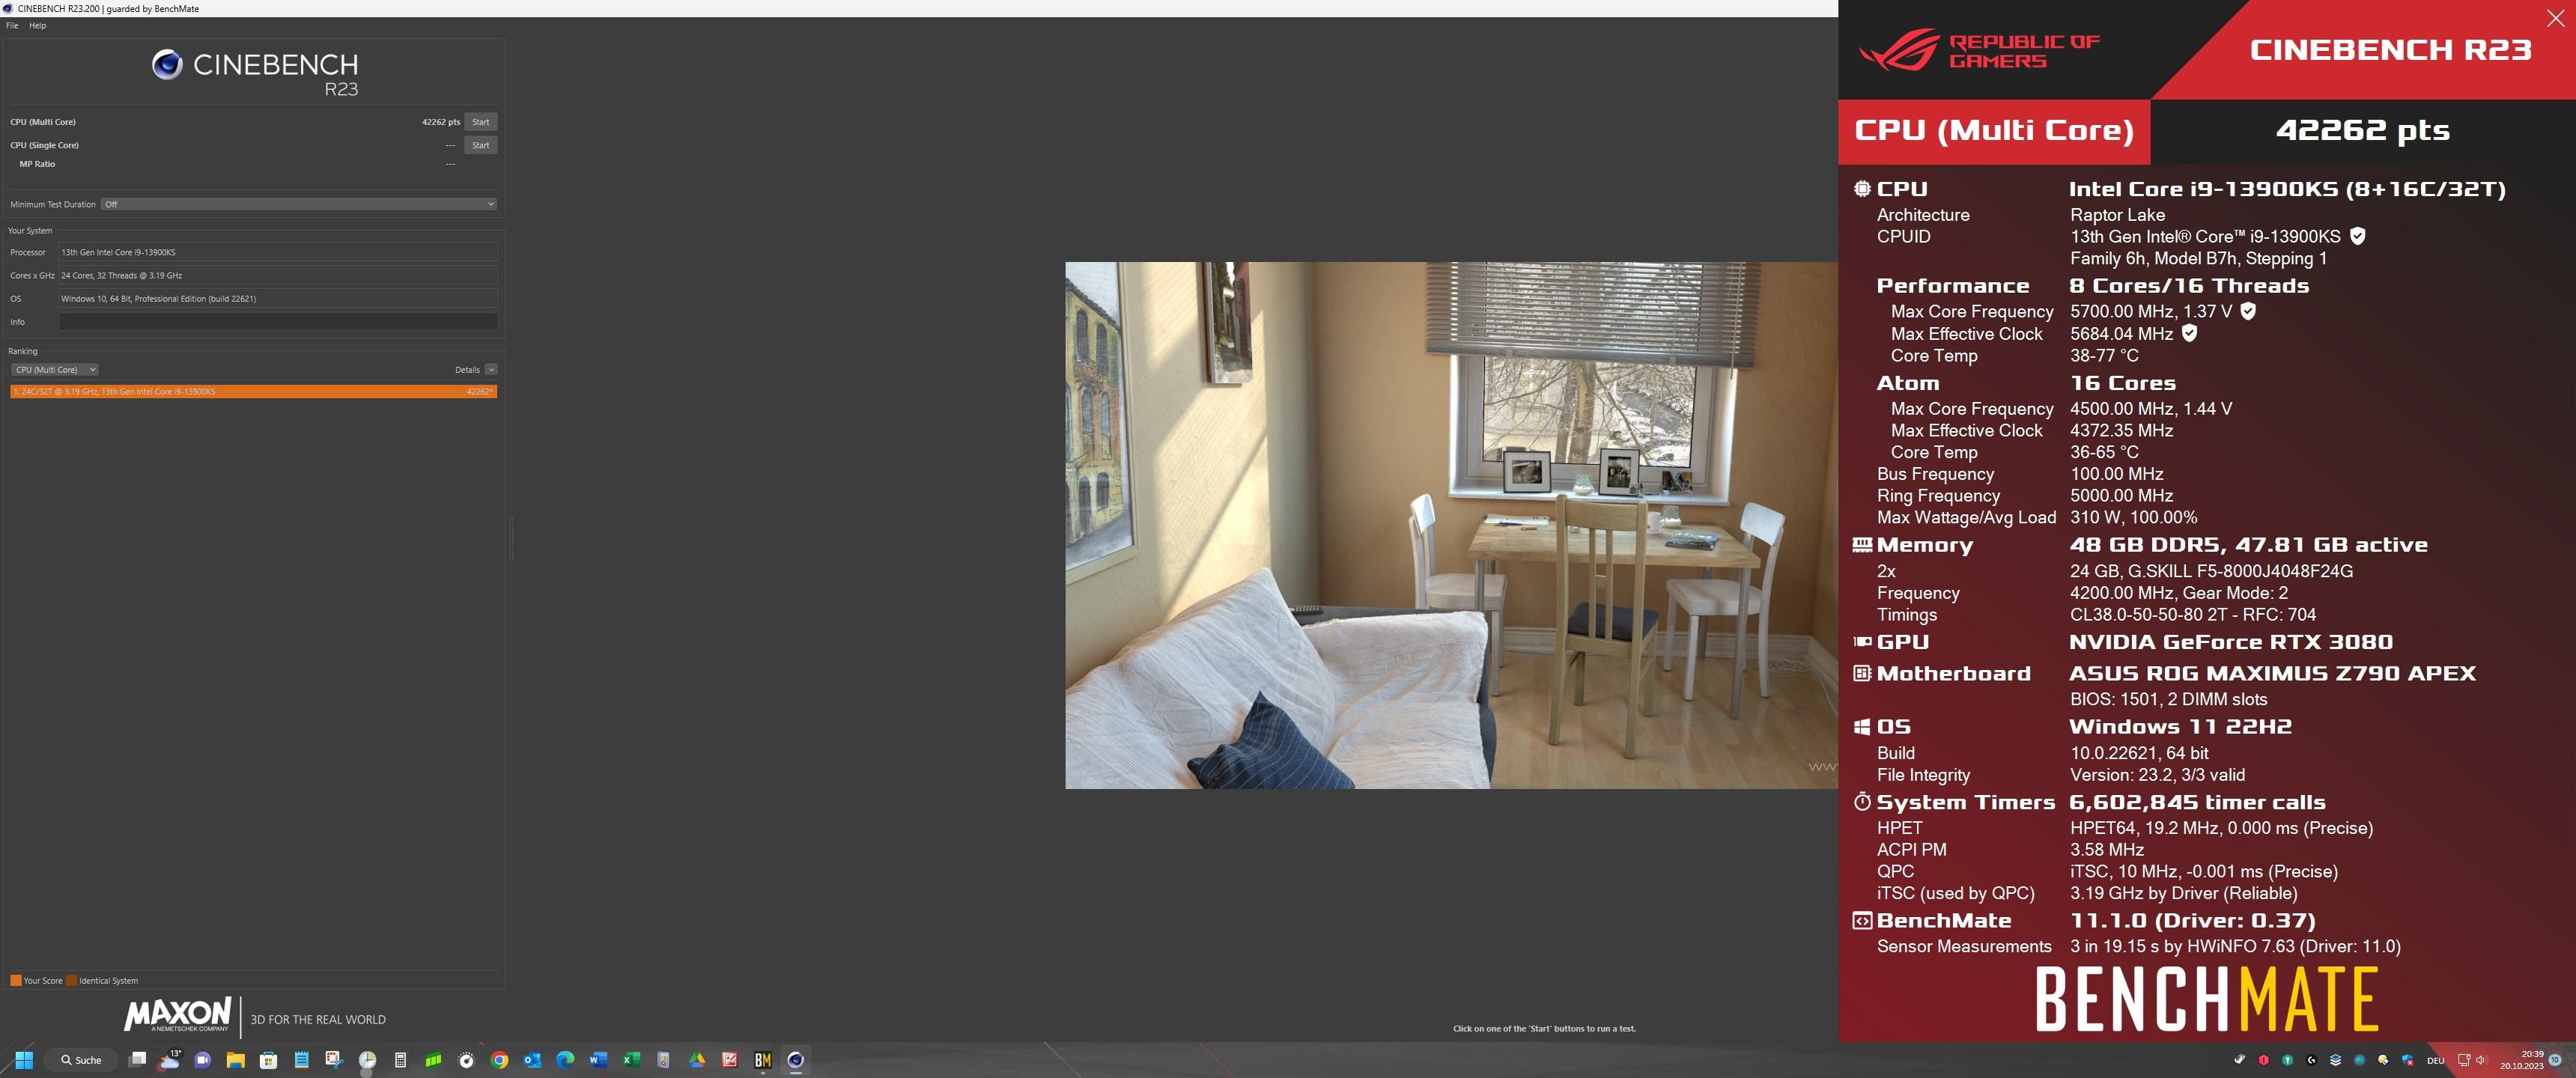Click the BenchMate BM taskbar icon
Viewport: 2576px width, 1078px height.
(x=763, y=1060)
